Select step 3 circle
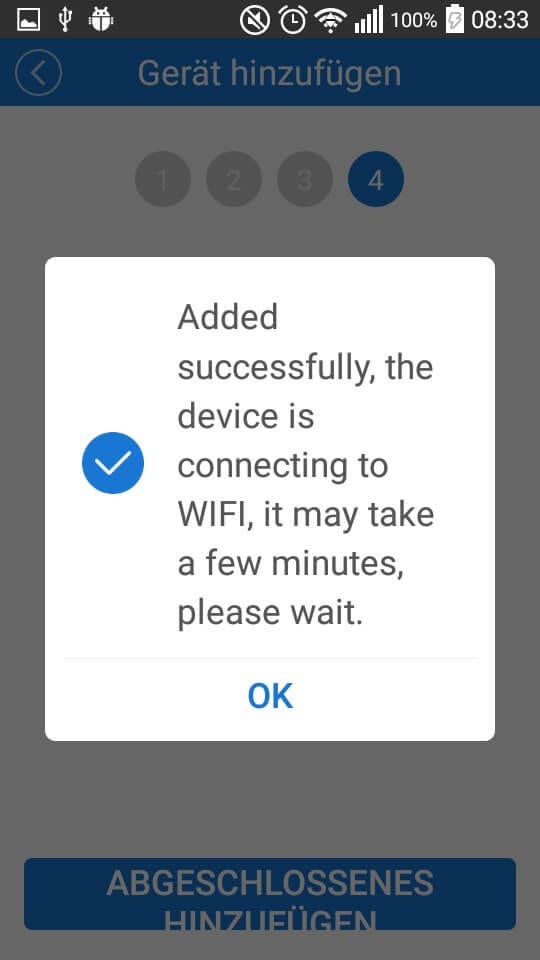The width and height of the screenshot is (540, 960). (304, 179)
